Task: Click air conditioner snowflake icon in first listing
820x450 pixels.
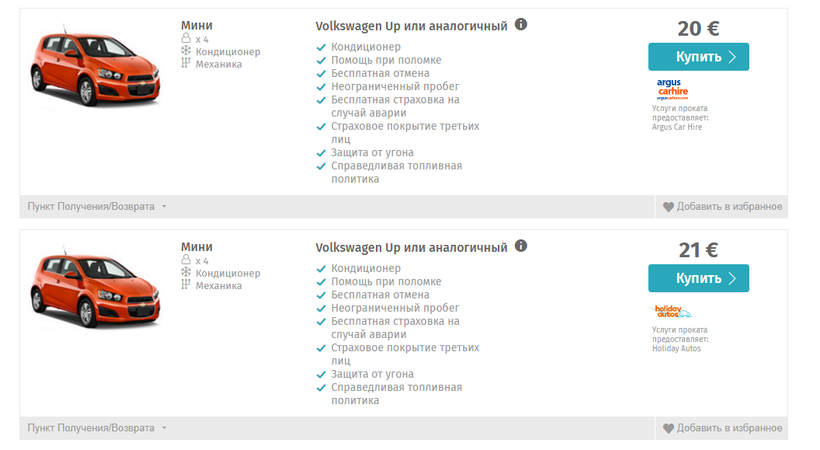Action: pyautogui.click(x=186, y=51)
